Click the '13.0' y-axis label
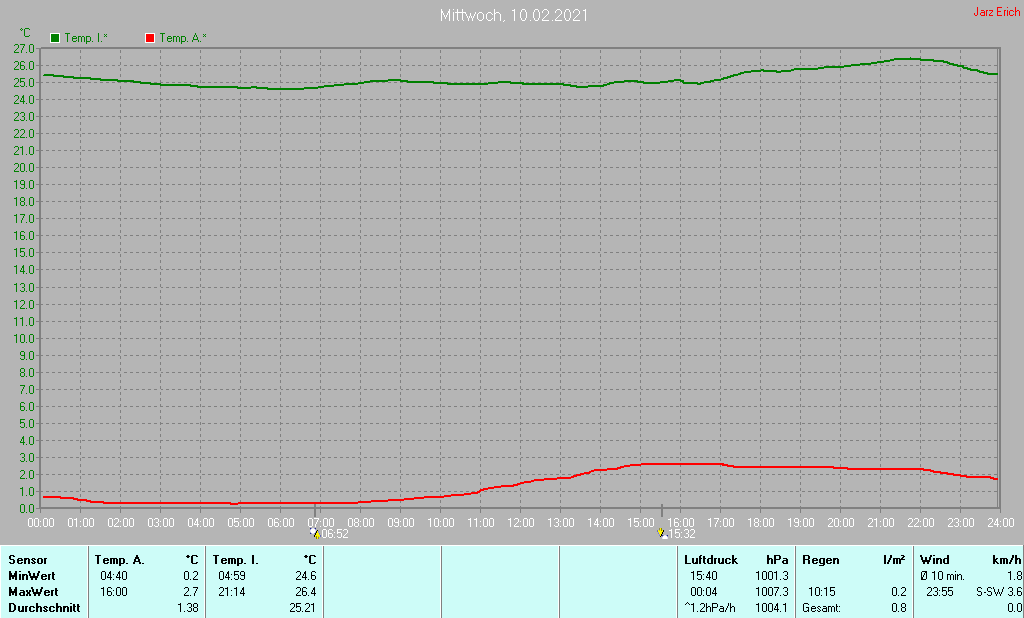1024x618 pixels. pyautogui.click(x=24, y=287)
